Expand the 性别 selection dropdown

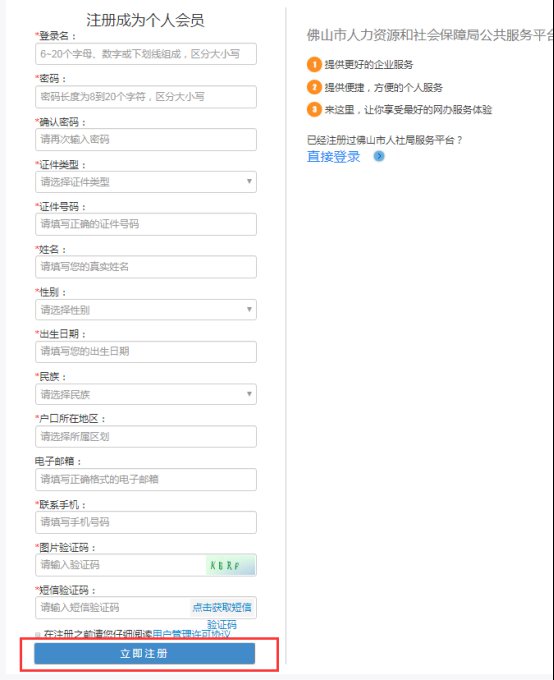pyautogui.click(x=146, y=310)
